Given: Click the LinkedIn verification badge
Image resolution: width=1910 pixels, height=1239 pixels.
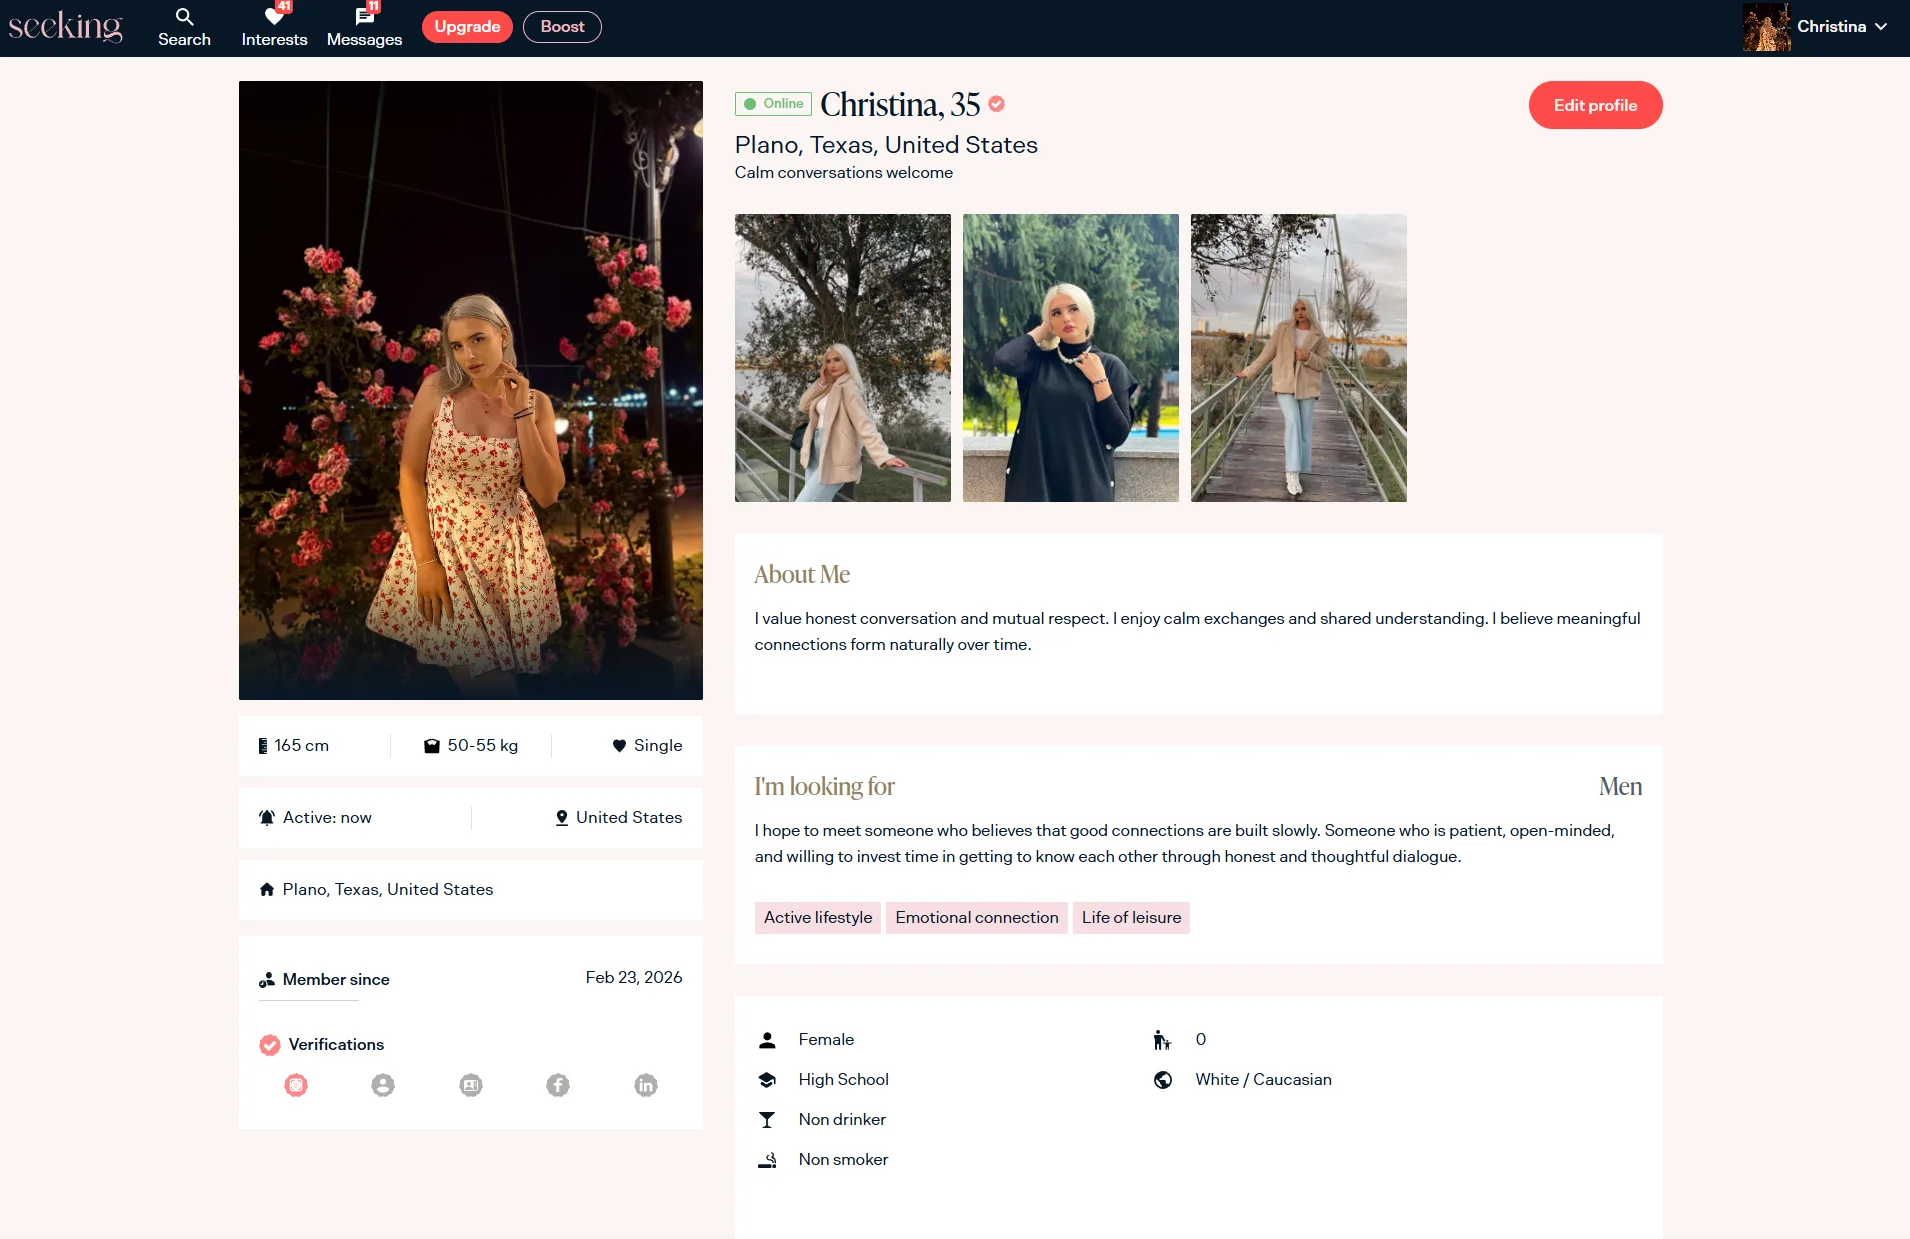Looking at the screenshot, I should tap(646, 1085).
